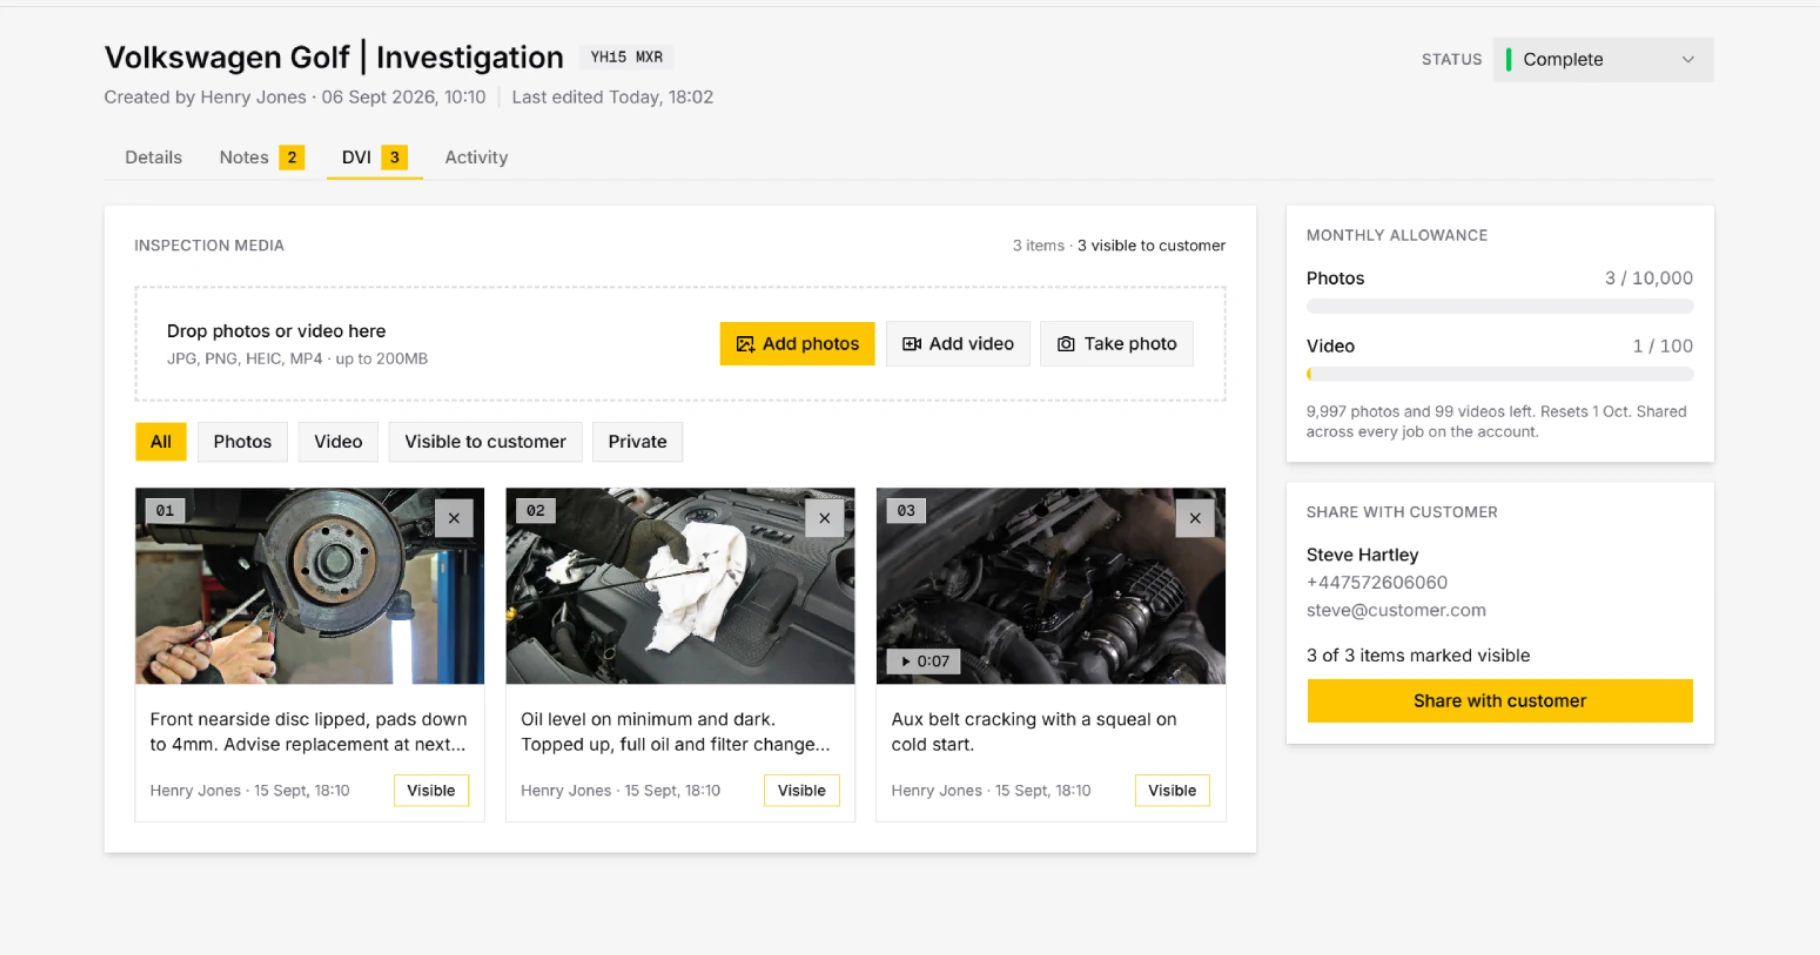Screen dimensions: 1820x955
Task: Open the Notes tab
Action: [x=261, y=157]
